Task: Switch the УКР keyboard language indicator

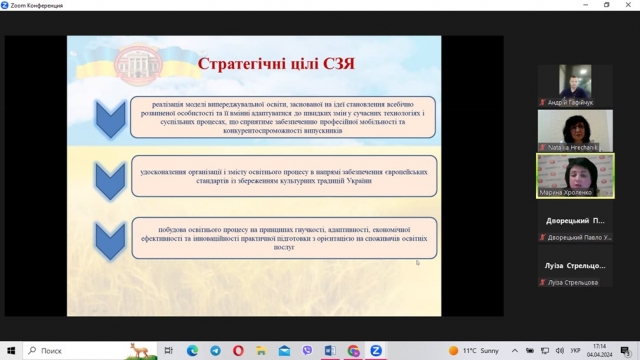Action: 576,351
